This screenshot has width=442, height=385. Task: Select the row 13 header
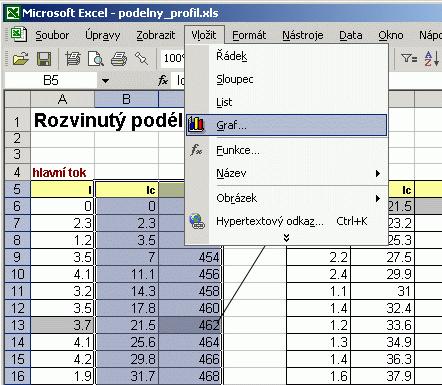pos(17,325)
